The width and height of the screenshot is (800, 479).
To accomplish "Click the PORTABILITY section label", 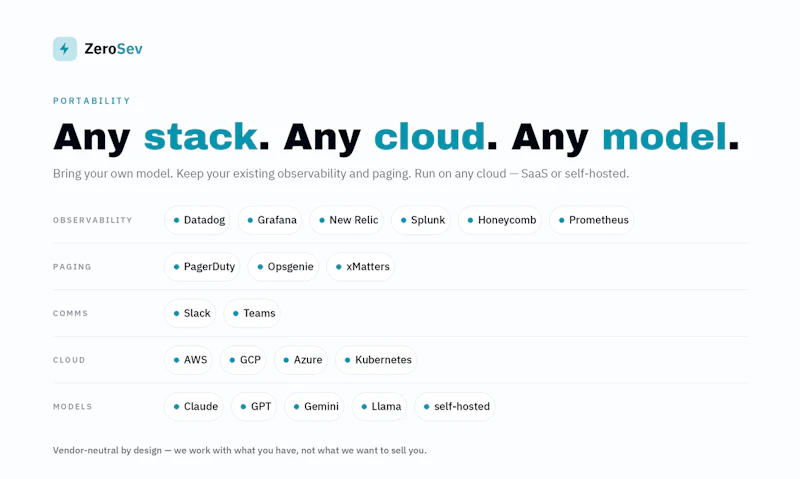I will coord(91,101).
